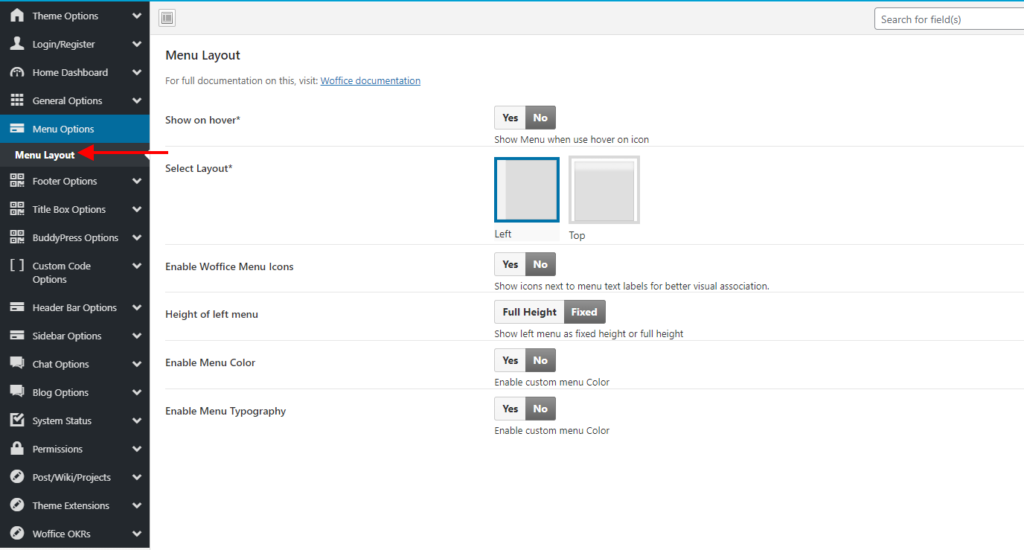Image resolution: width=1024 pixels, height=550 pixels.
Task: Set Show on hover to Yes
Action: (510, 118)
